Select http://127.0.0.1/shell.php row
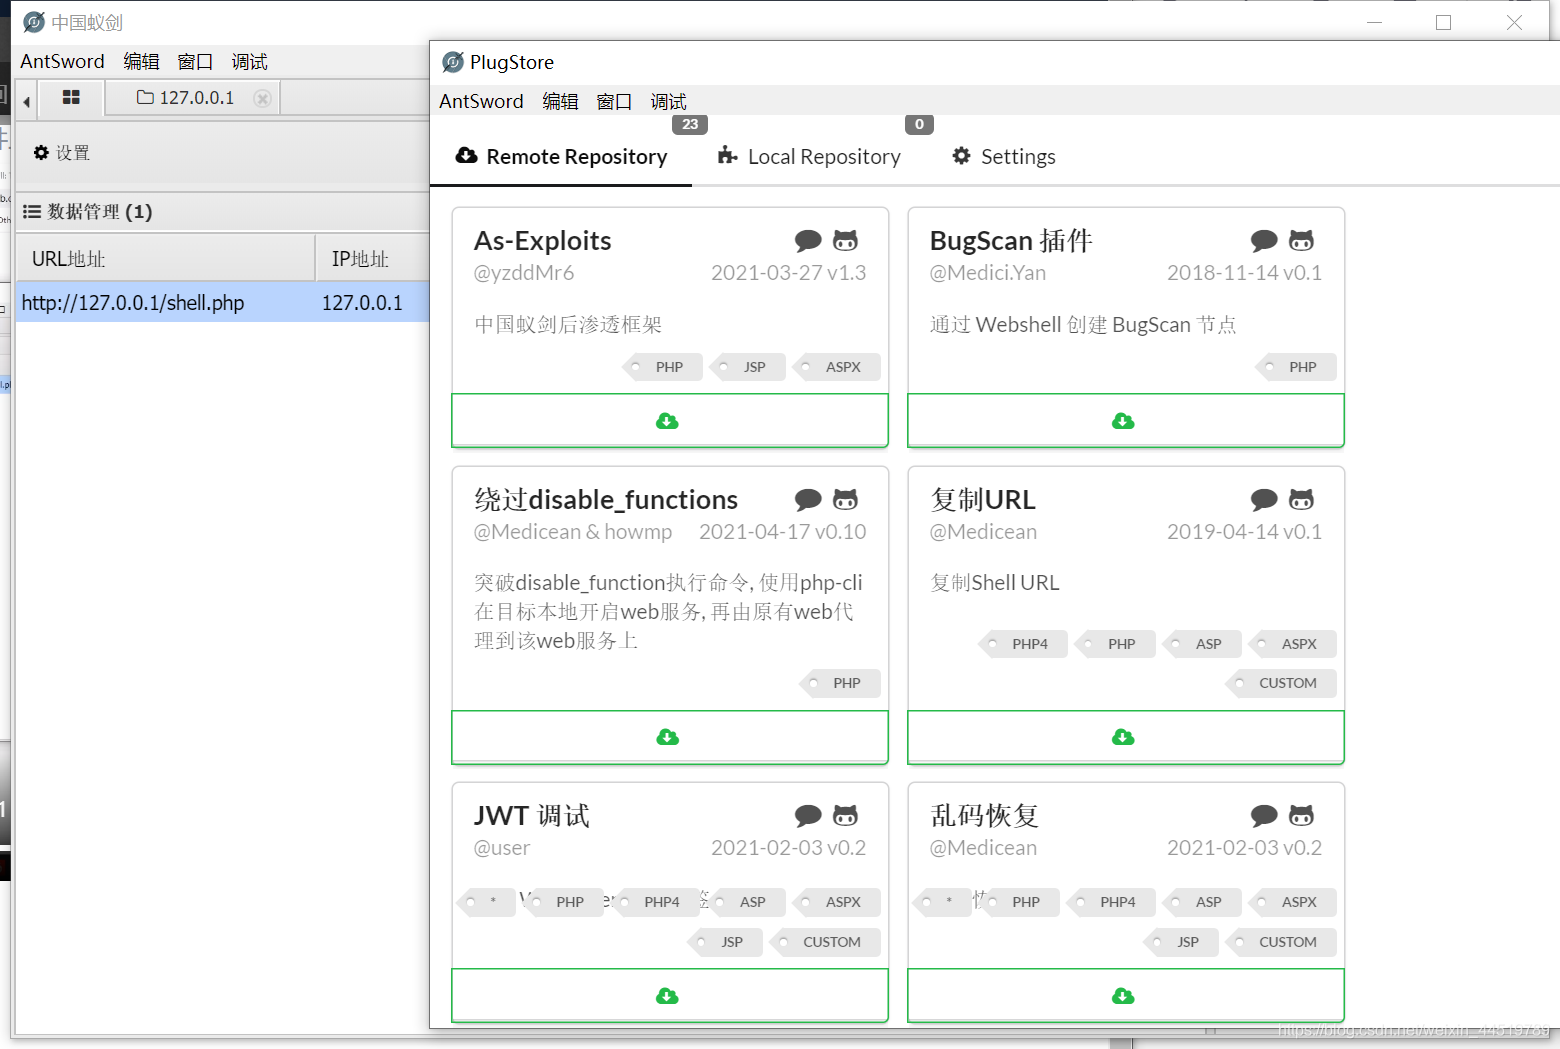The image size is (1560, 1049). coord(222,302)
